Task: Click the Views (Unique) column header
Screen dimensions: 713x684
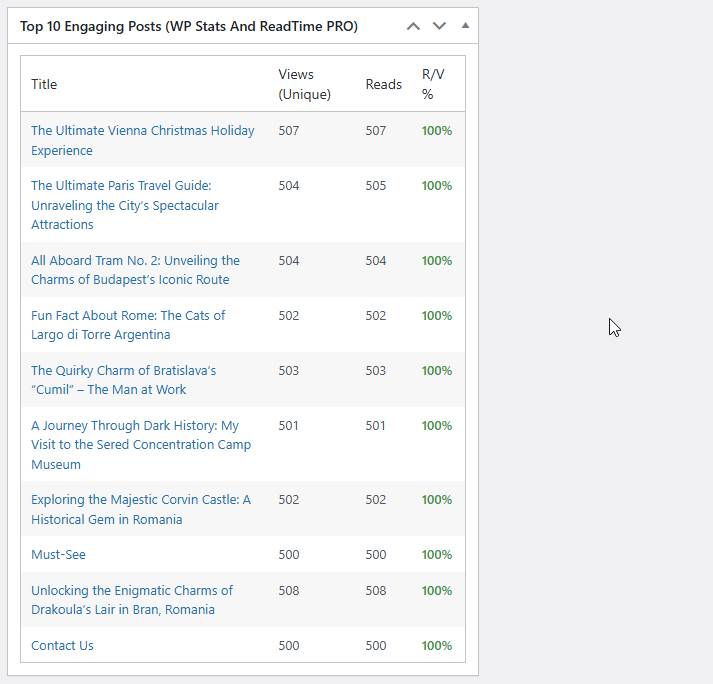Action: point(304,84)
